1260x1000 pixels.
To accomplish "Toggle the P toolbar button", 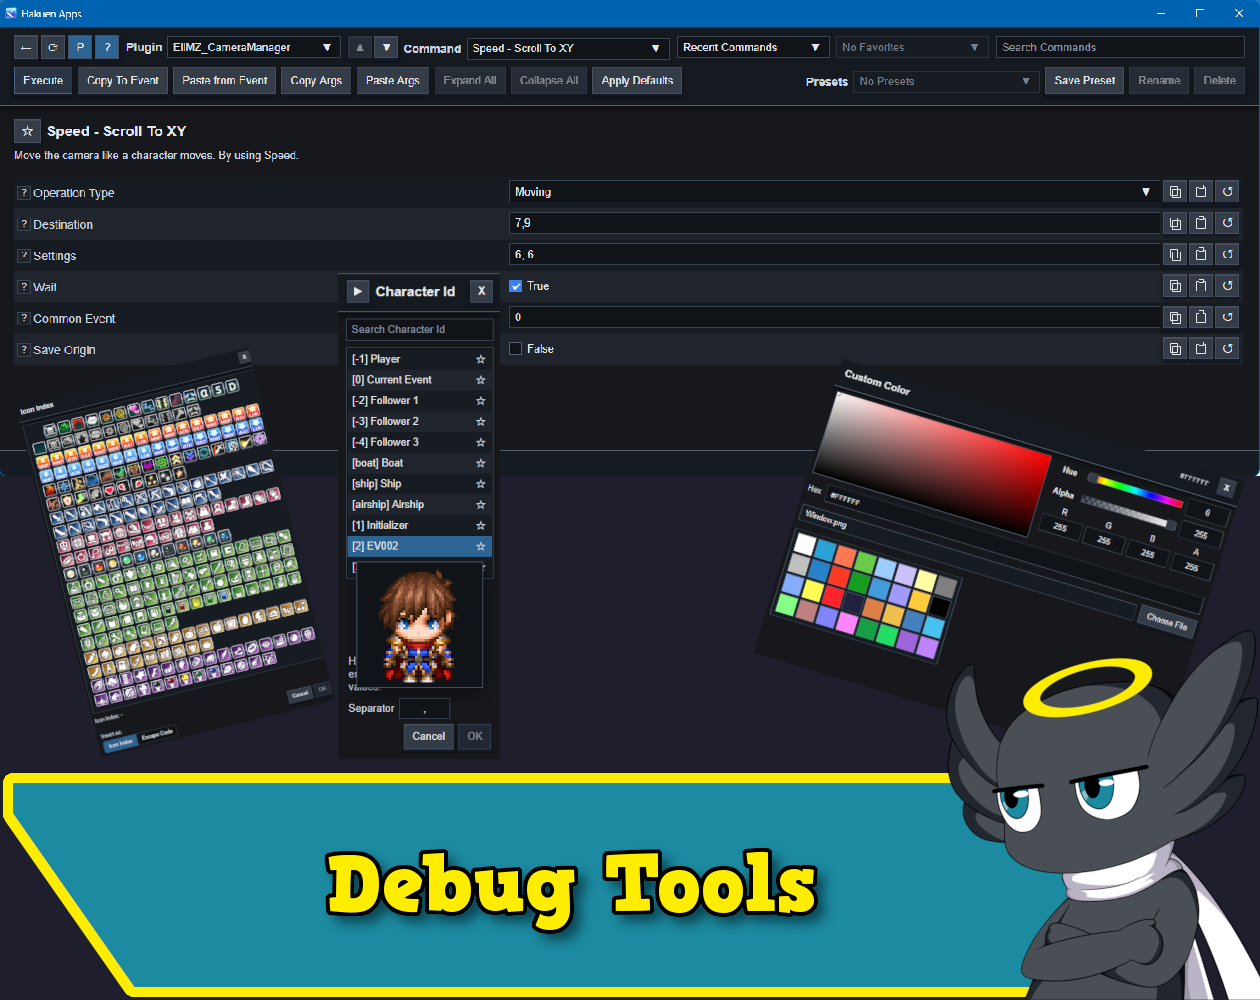I will [80, 47].
